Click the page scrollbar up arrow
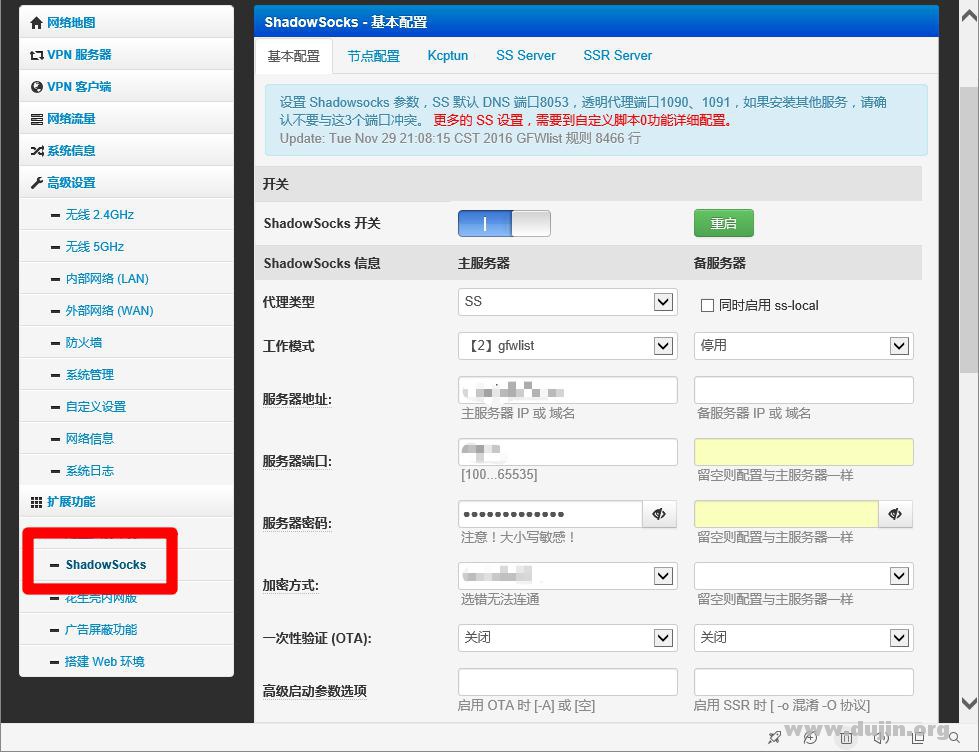This screenshot has height=752, width=979. click(x=969, y=17)
